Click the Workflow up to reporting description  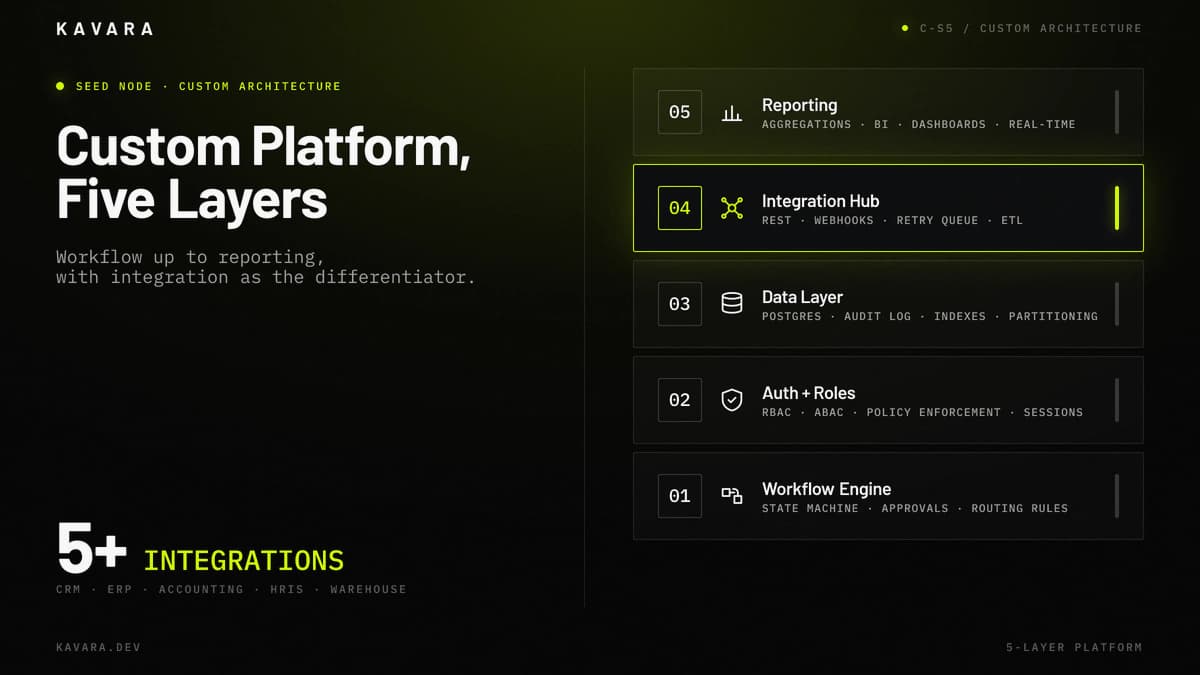(266, 267)
